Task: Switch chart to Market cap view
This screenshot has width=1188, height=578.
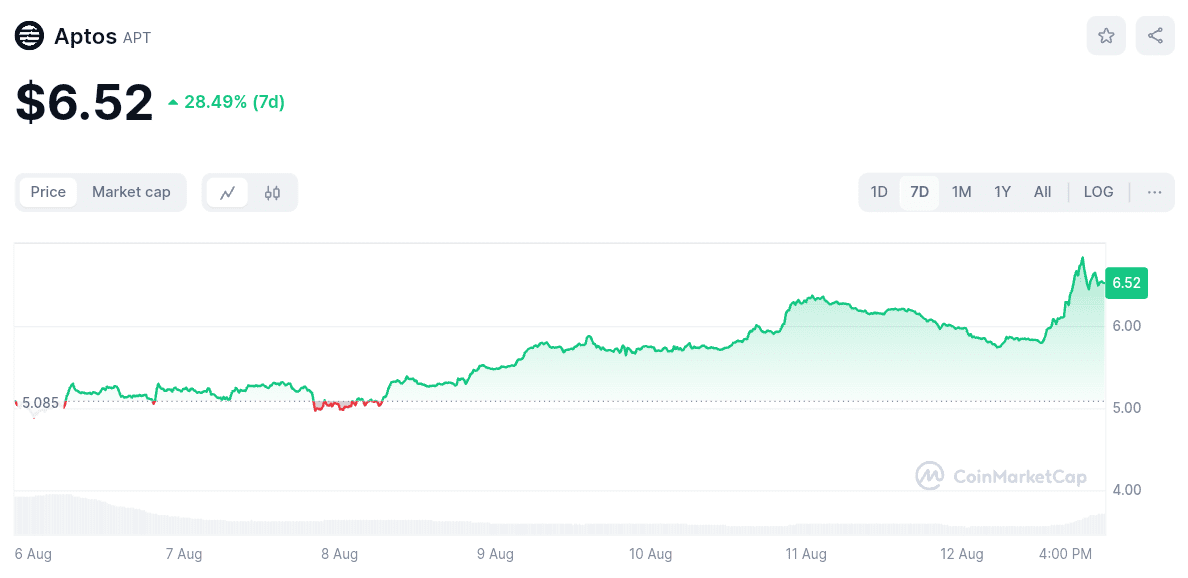Action: click(x=131, y=192)
